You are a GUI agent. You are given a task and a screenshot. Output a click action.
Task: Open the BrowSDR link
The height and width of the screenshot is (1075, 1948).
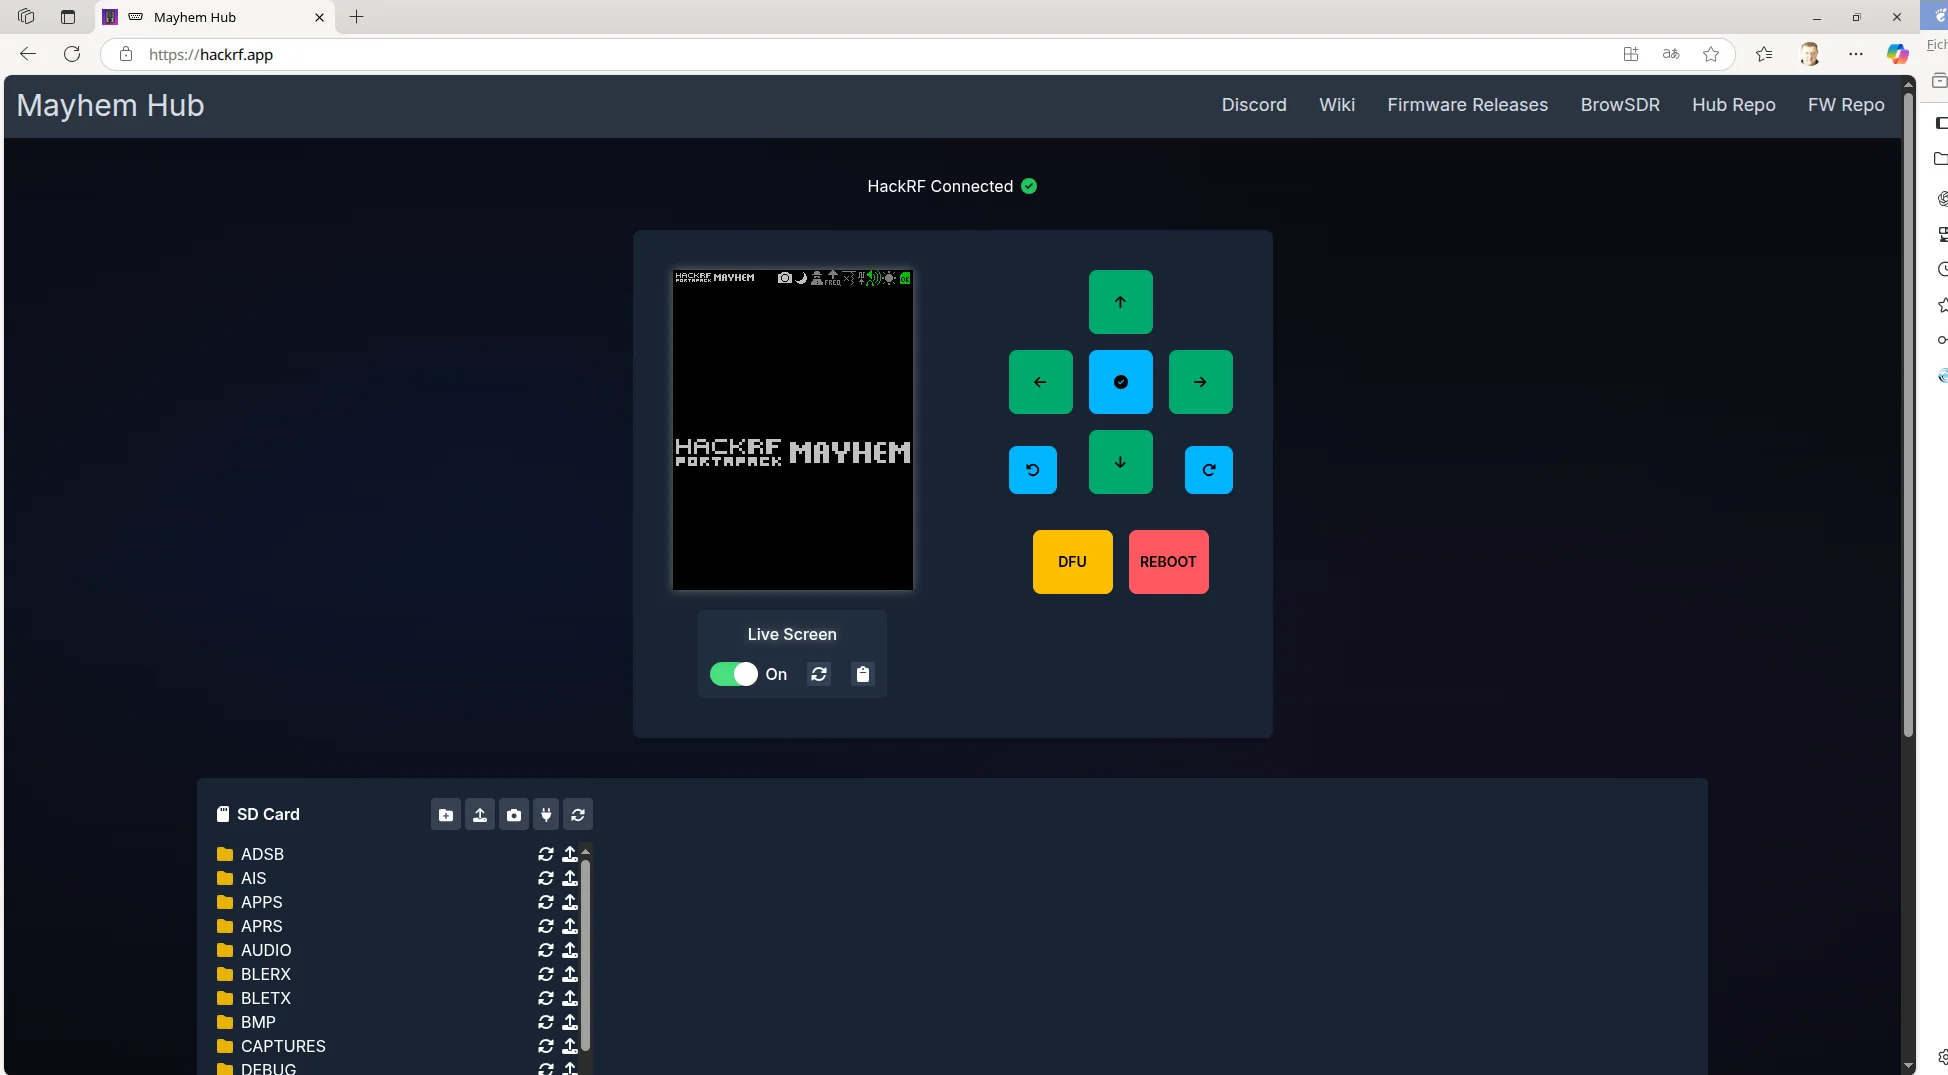pyautogui.click(x=1620, y=105)
